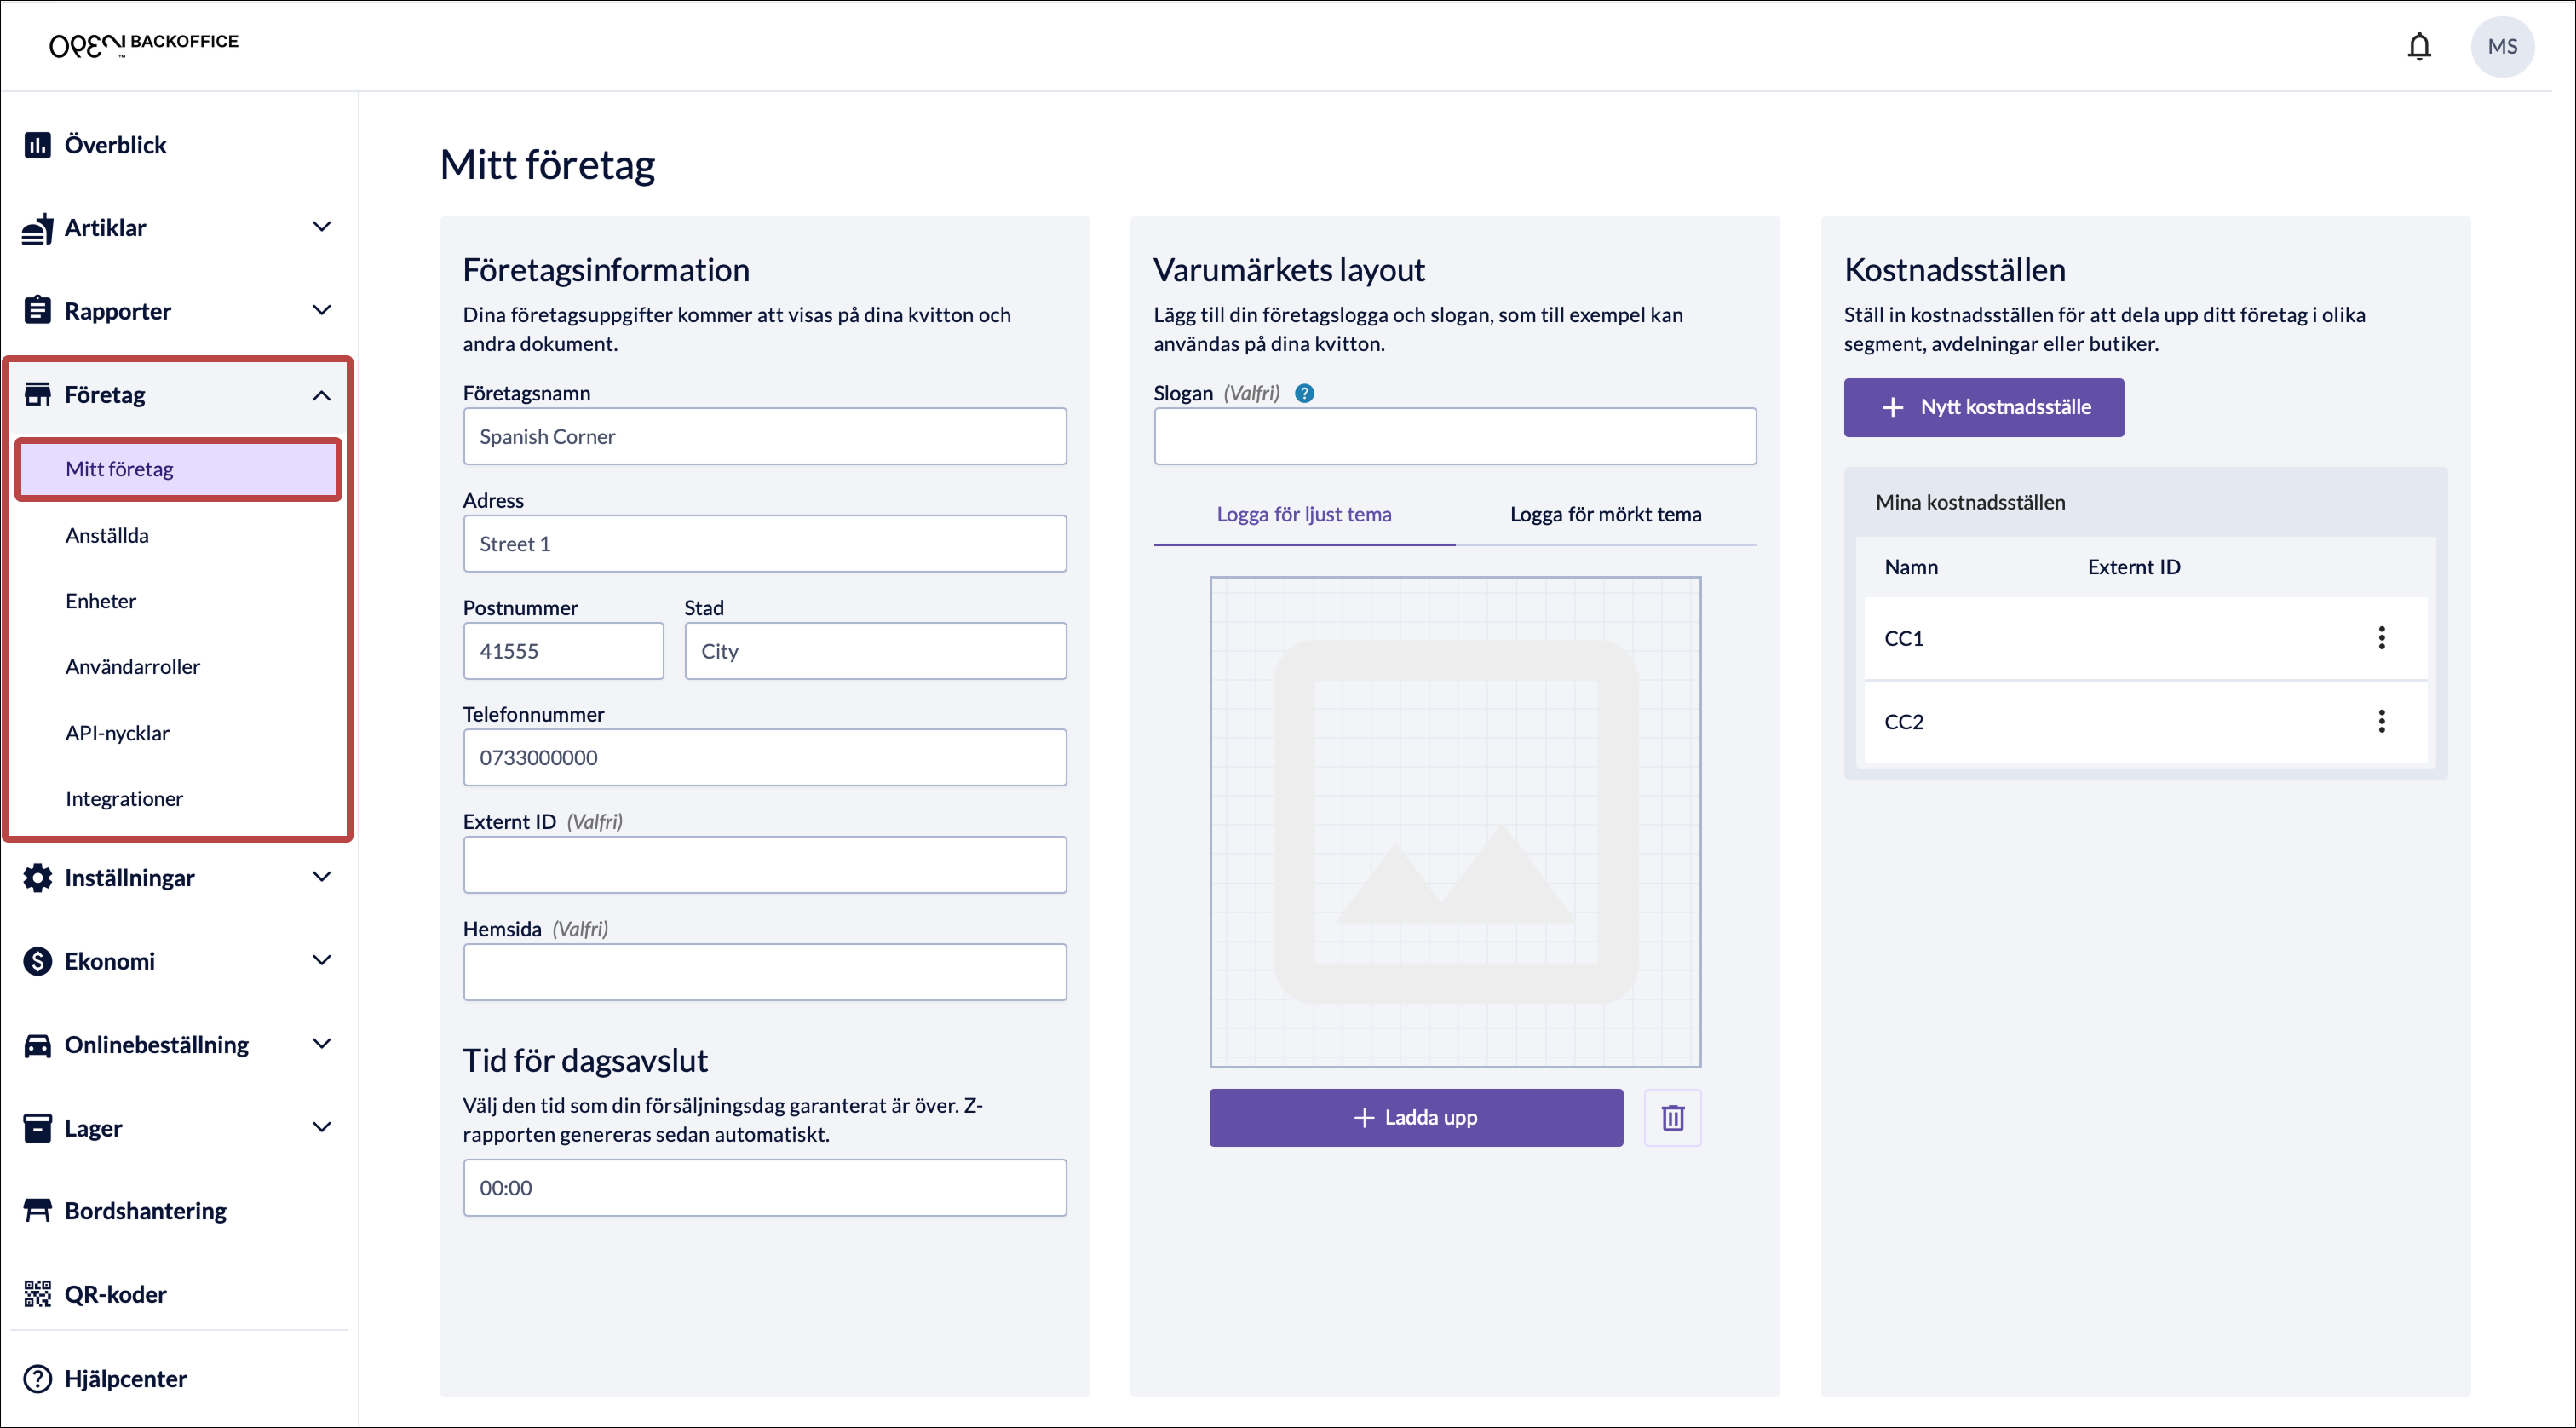This screenshot has height=1428, width=2576.
Task: Click the Slogan help question mark icon
Action: [x=1304, y=393]
